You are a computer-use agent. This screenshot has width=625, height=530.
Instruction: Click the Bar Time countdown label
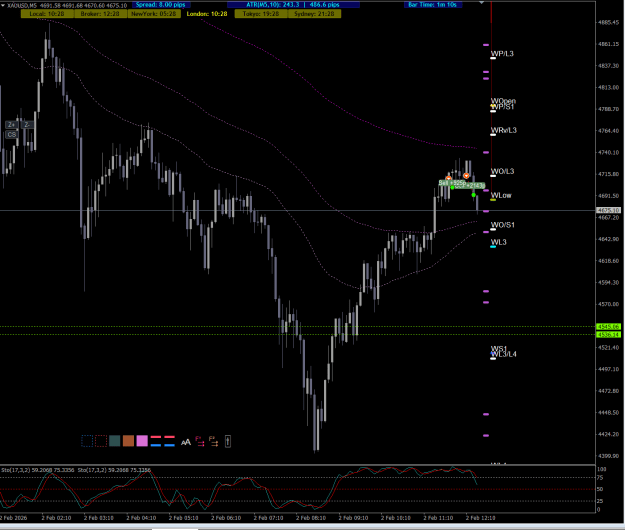tap(432, 5)
